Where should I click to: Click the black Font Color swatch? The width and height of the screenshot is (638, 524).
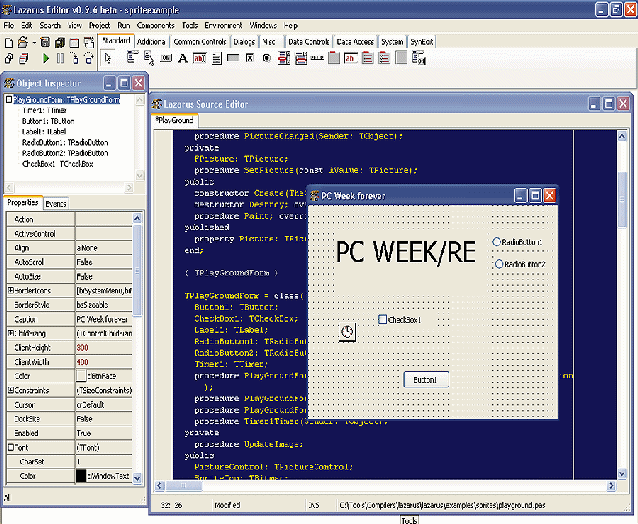(x=82, y=476)
